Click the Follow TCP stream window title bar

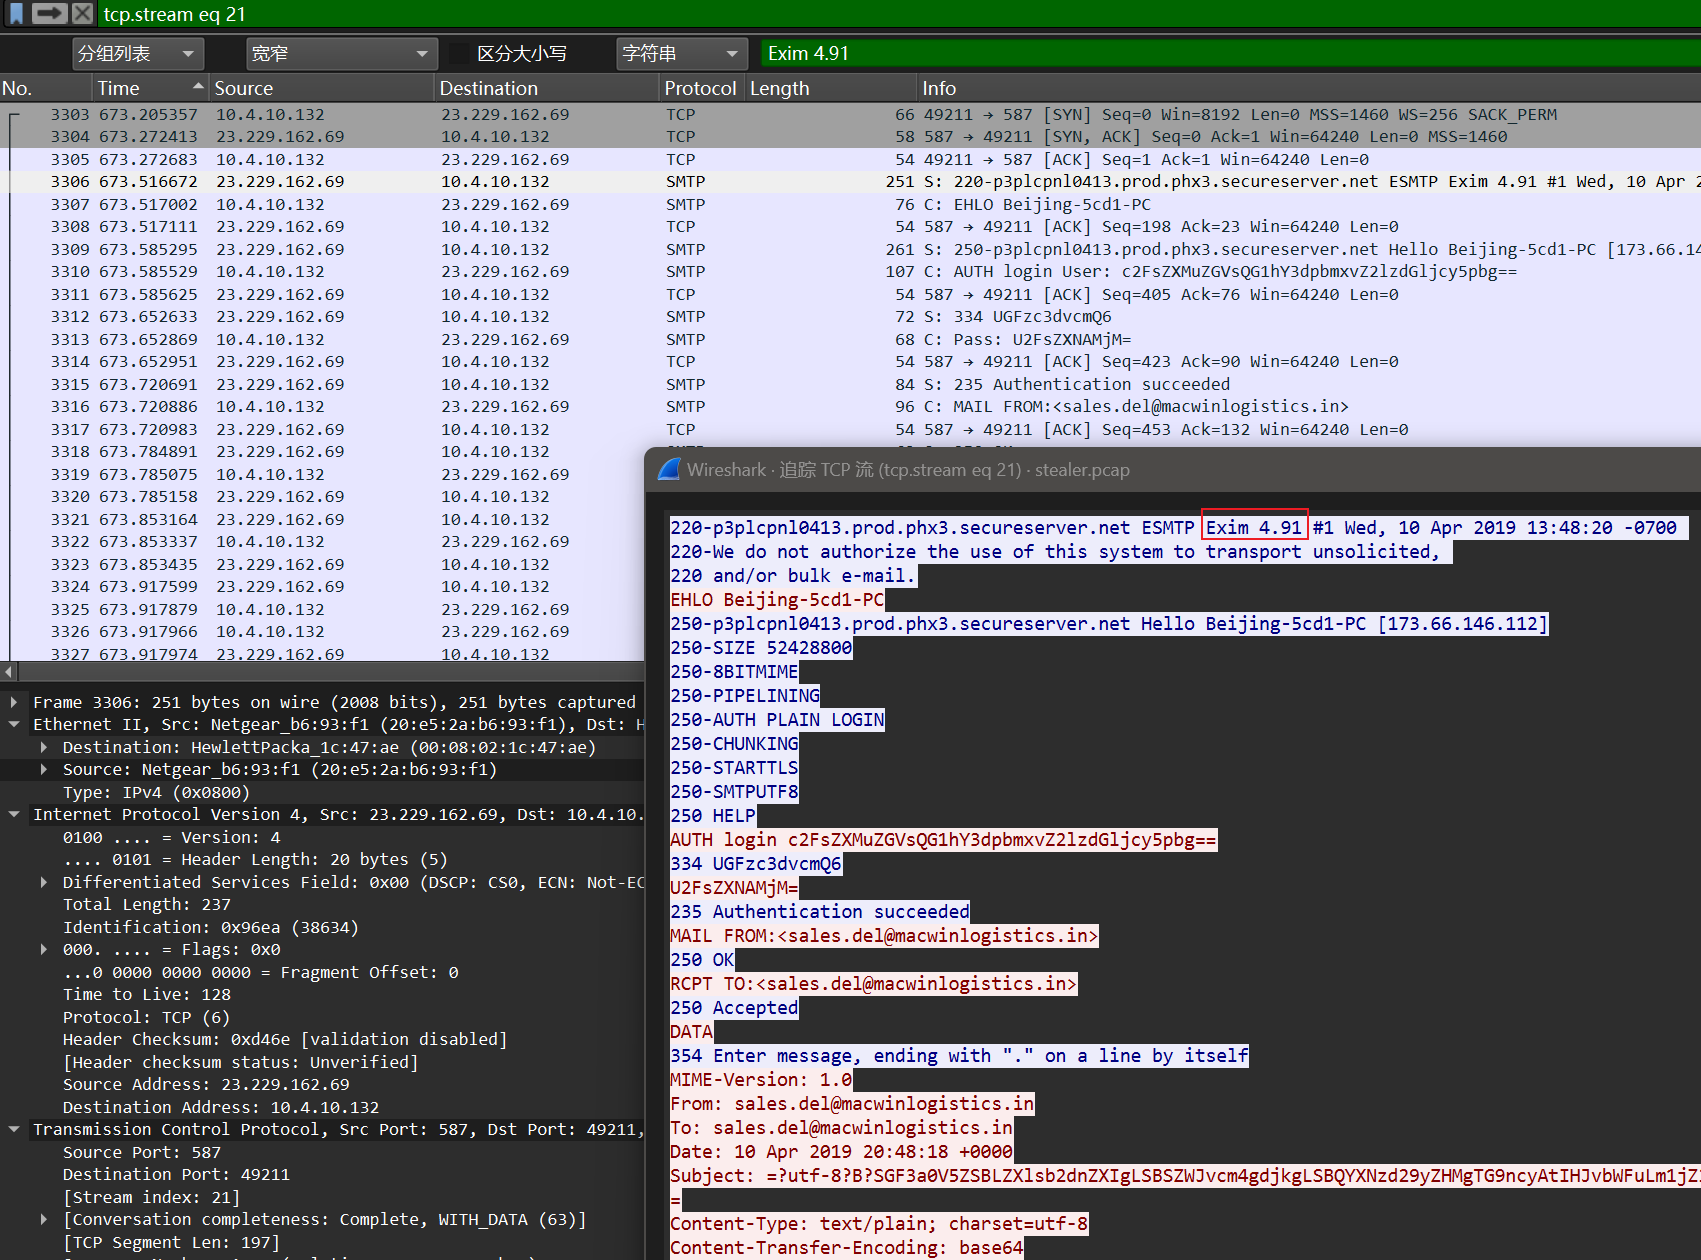tap(1173, 469)
